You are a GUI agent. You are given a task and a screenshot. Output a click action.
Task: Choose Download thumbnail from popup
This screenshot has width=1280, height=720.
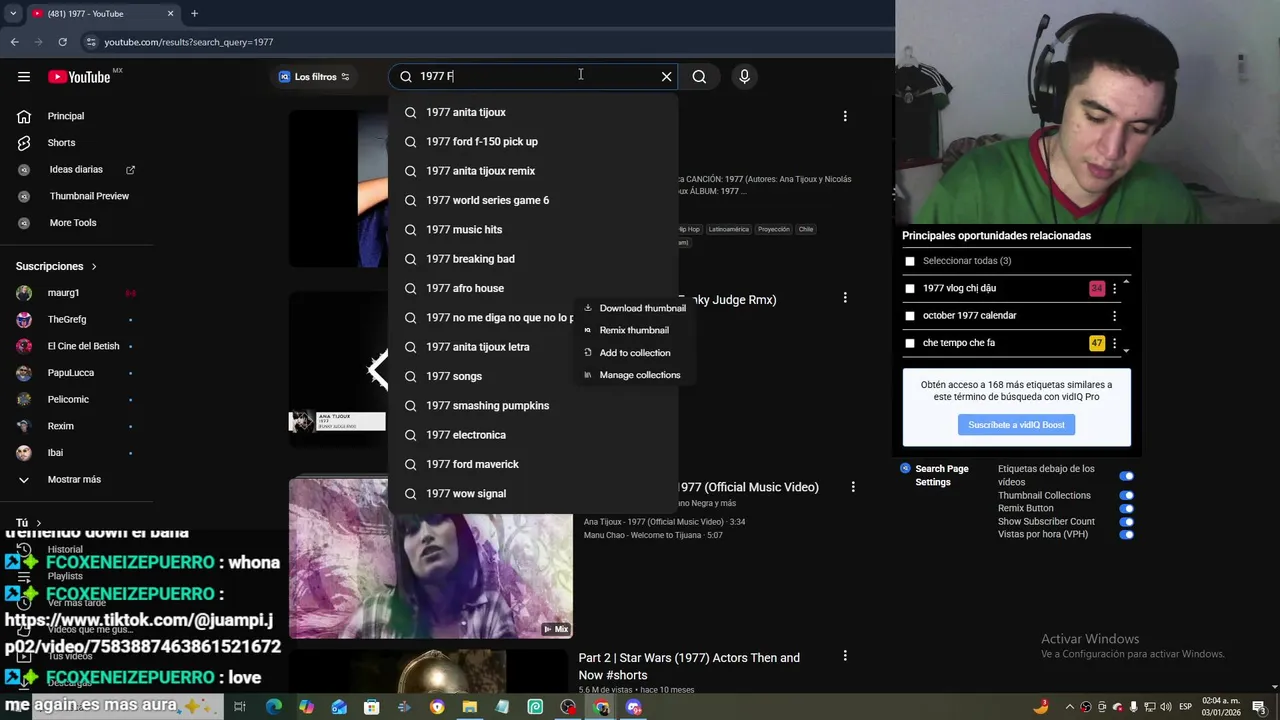(634, 308)
